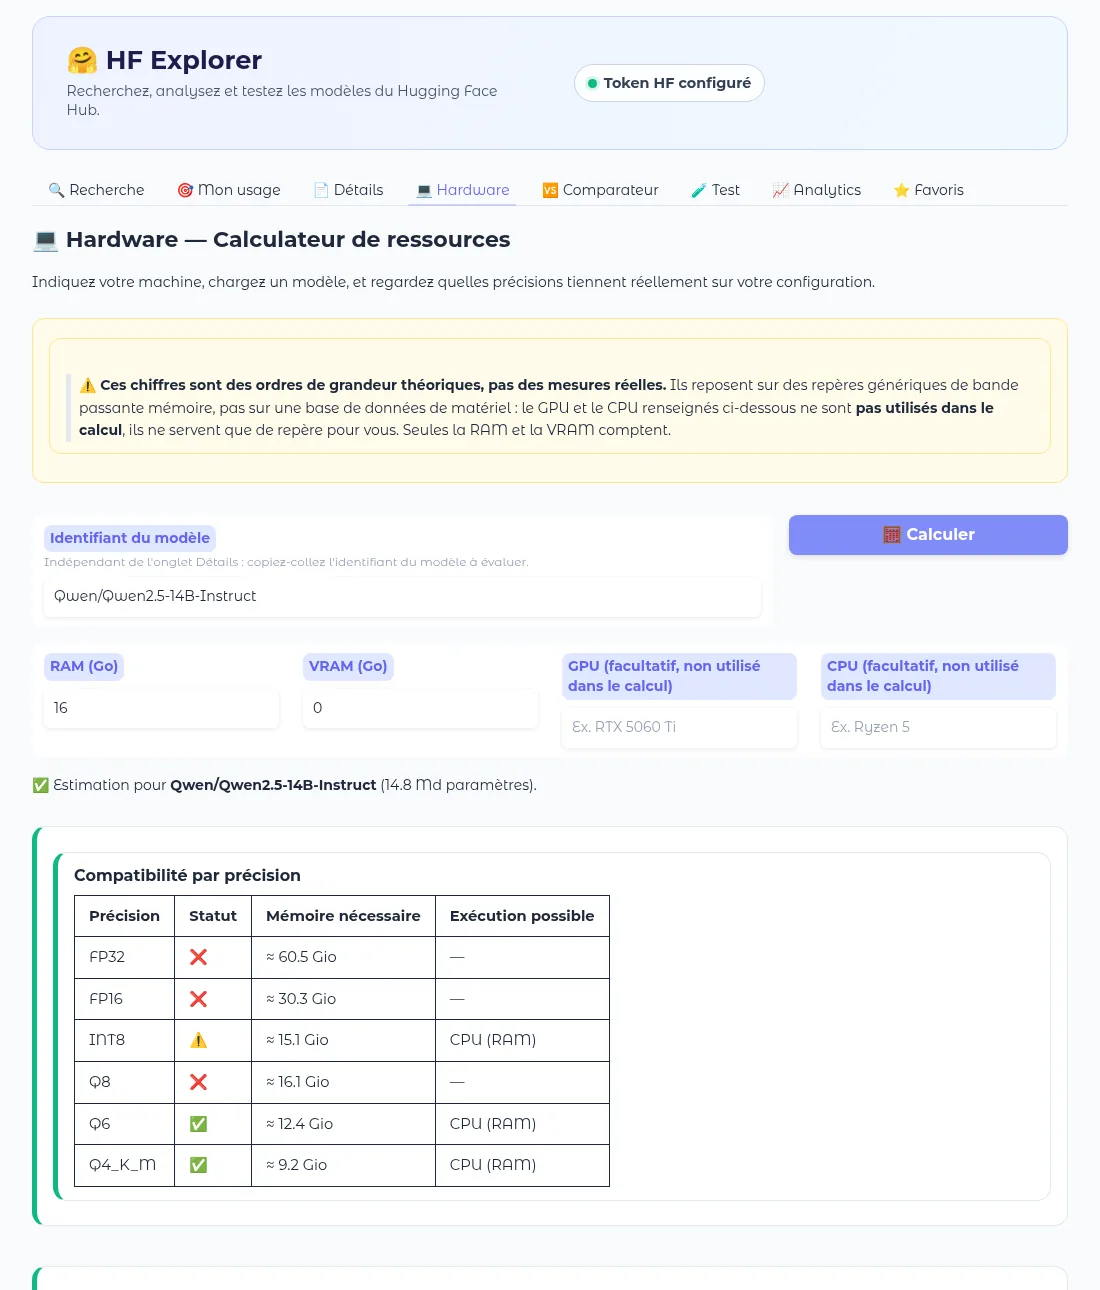This screenshot has width=1100, height=1290.
Task: Click the 'CPU (RAM)' cell in the Q6 row
Action: pos(522,1124)
